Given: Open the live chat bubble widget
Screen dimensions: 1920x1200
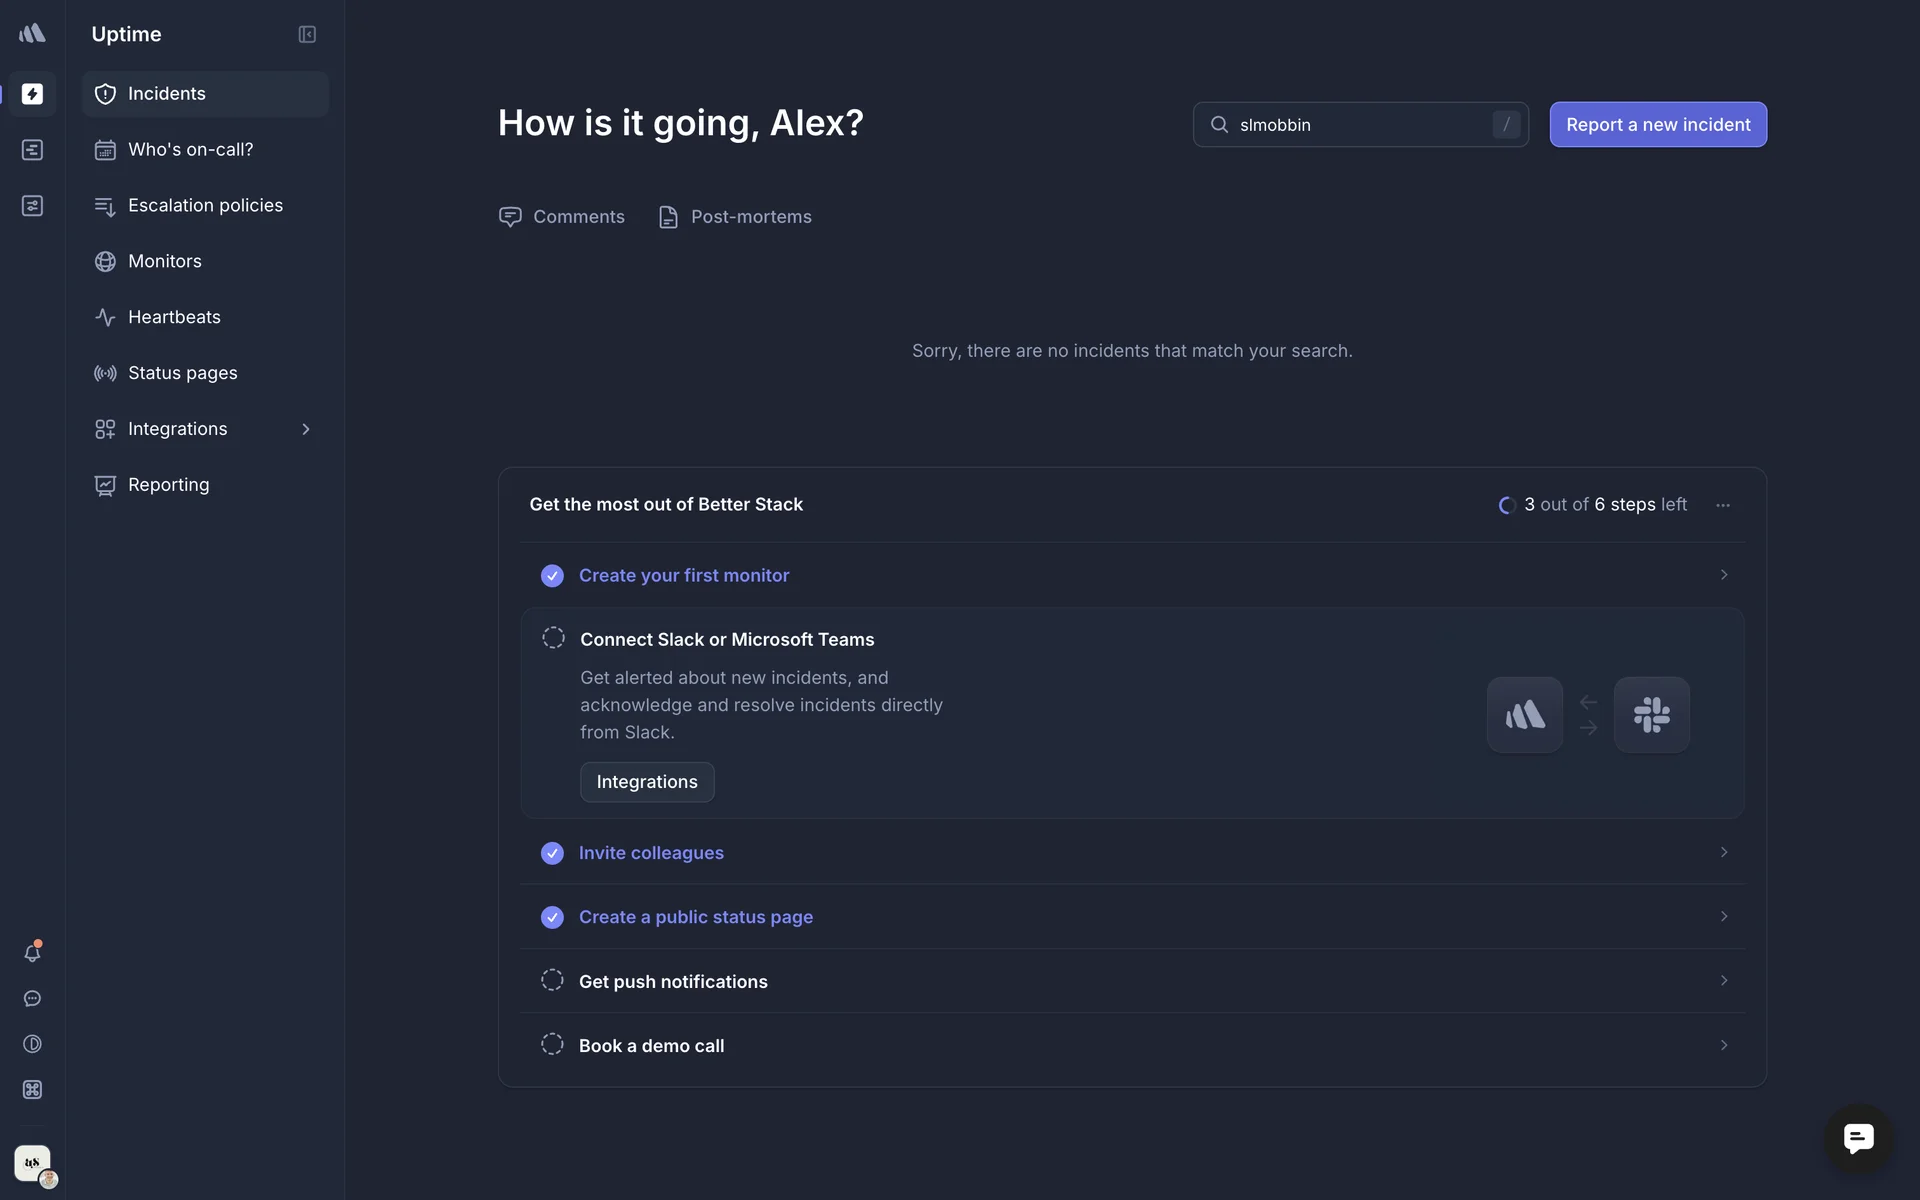Looking at the screenshot, I should click(1858, 1138).
